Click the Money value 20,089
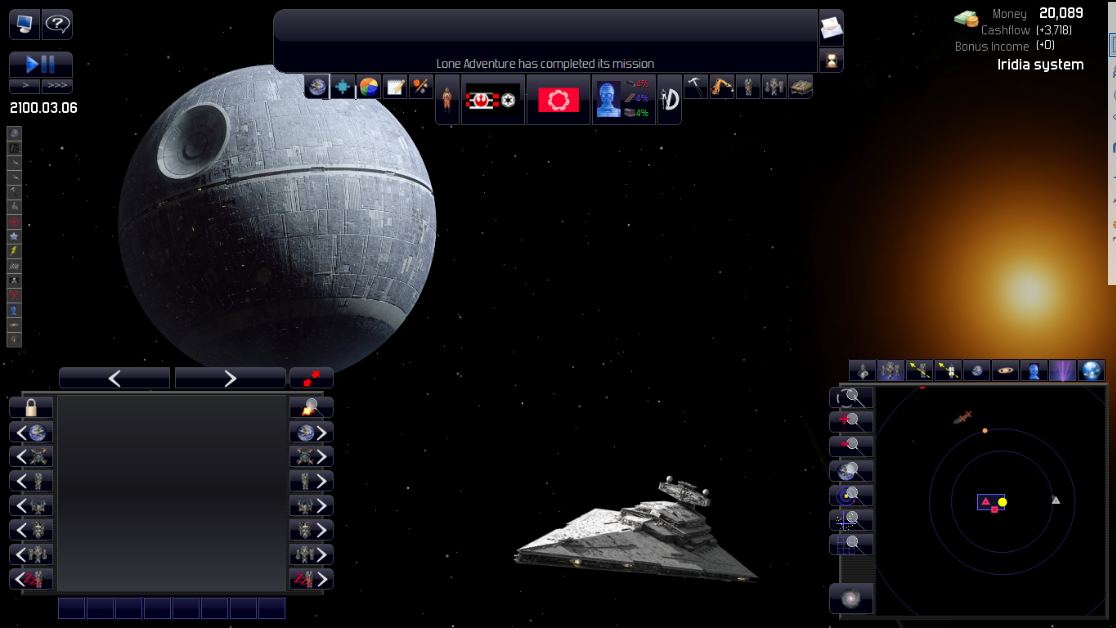1116x628 pixels. pyautogui.click(x=1060, y=13)
